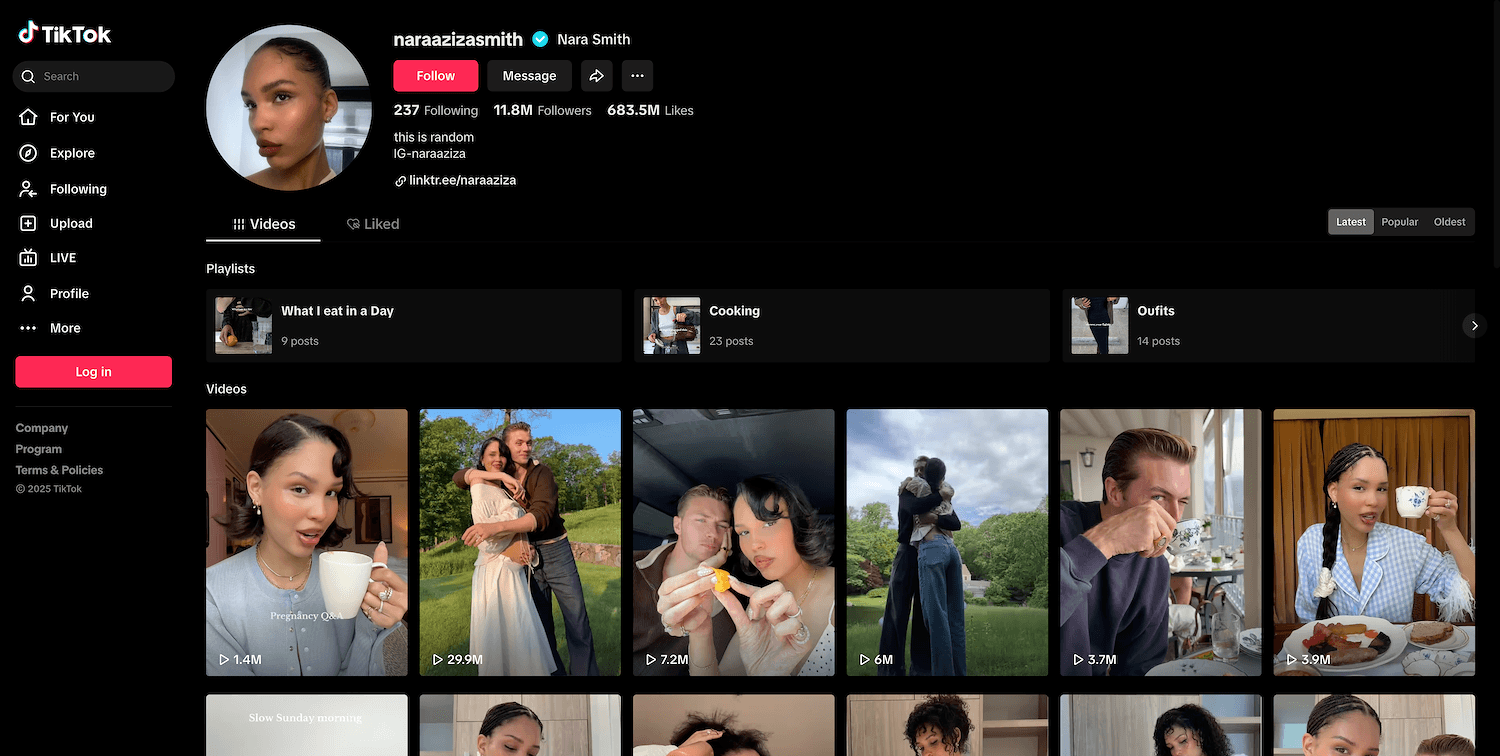
Task: Open the Upload page
Action: 70,224
